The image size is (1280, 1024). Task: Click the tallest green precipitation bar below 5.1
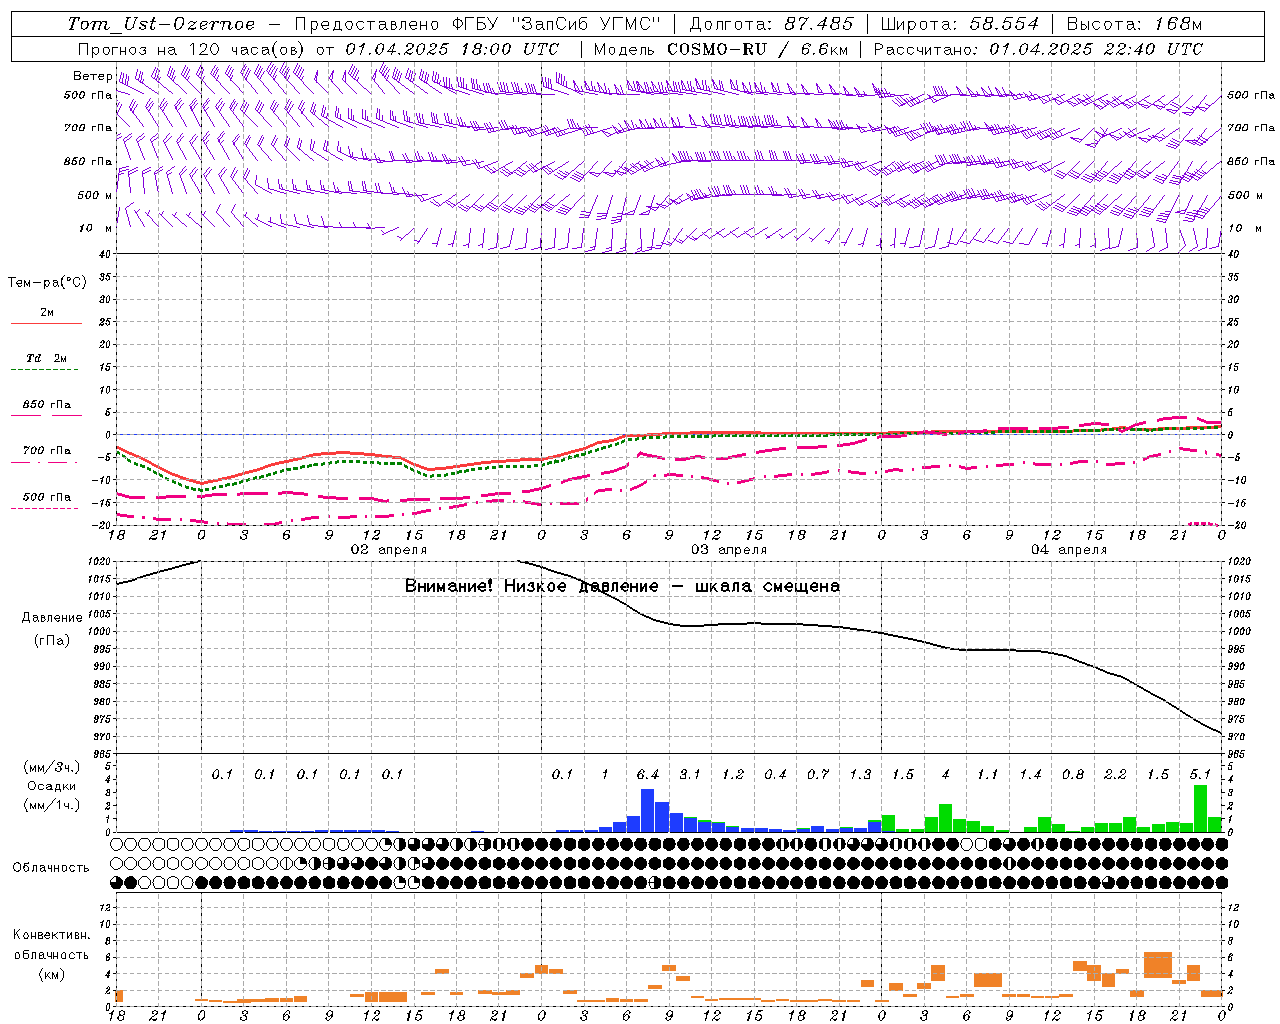(1201, 809)
